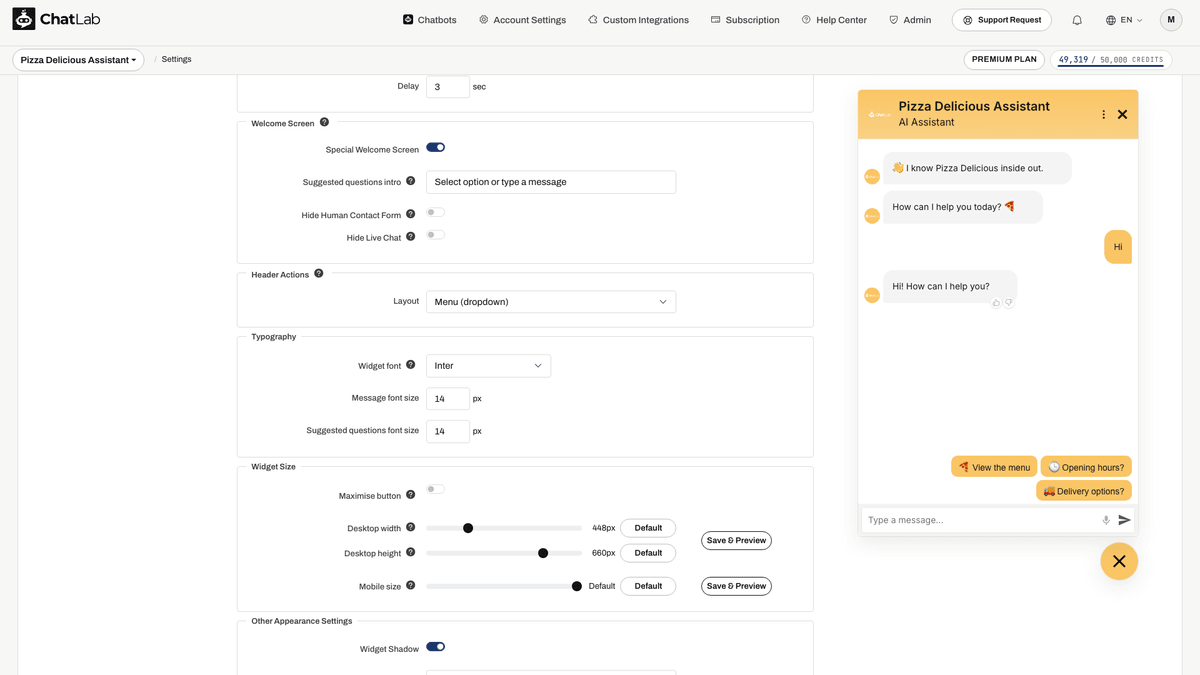
Task: Adjust the Desktop height slider handle
Action: (543, 553)
